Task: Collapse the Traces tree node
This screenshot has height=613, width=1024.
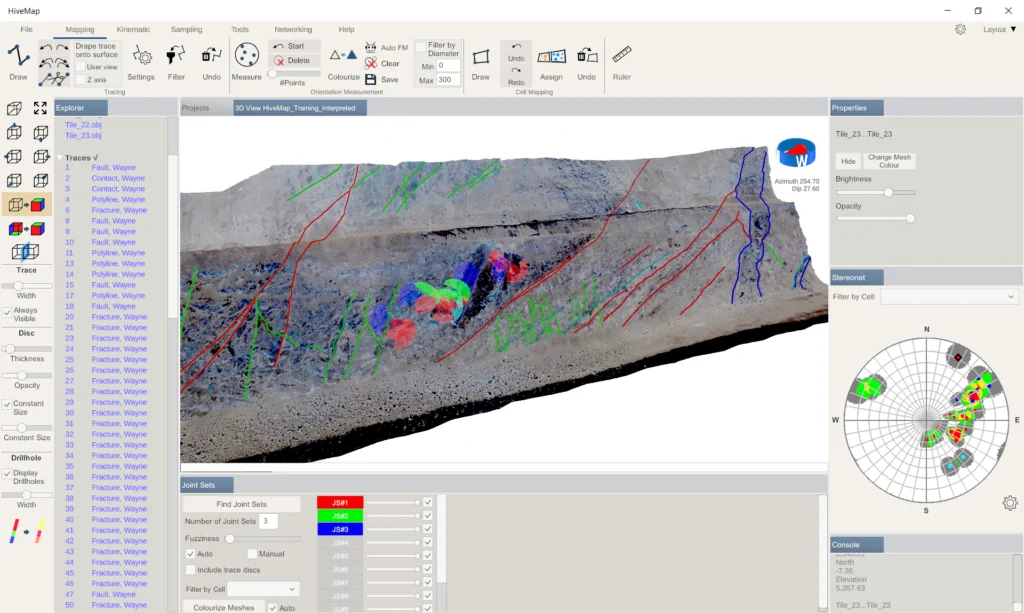Action: [59, 158]
